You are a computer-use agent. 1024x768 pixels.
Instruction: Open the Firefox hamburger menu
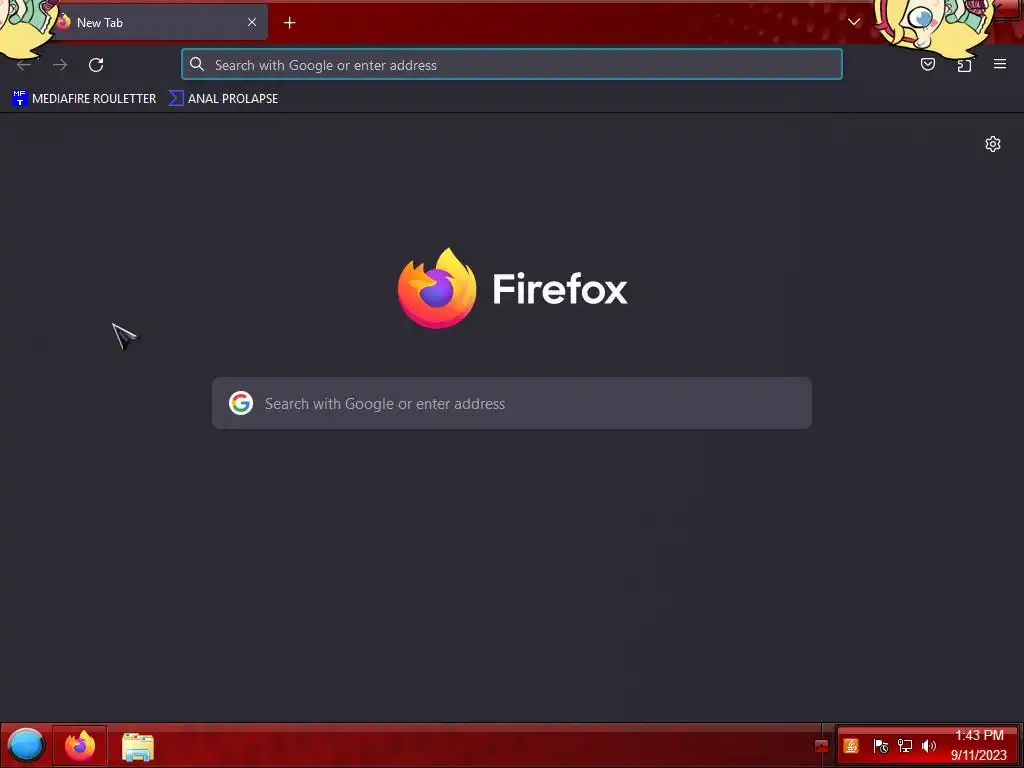pos(1000,64)
